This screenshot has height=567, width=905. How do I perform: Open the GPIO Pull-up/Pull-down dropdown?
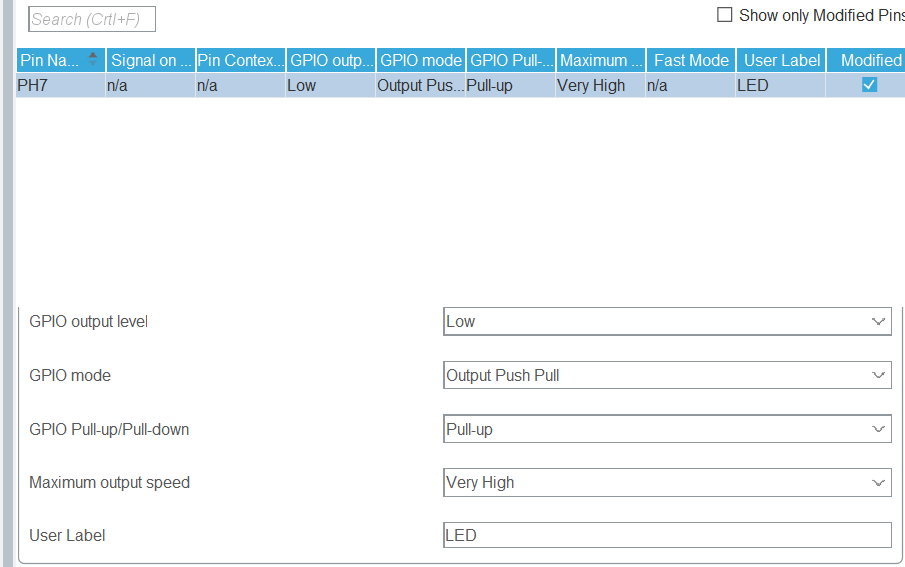point(667,429)
